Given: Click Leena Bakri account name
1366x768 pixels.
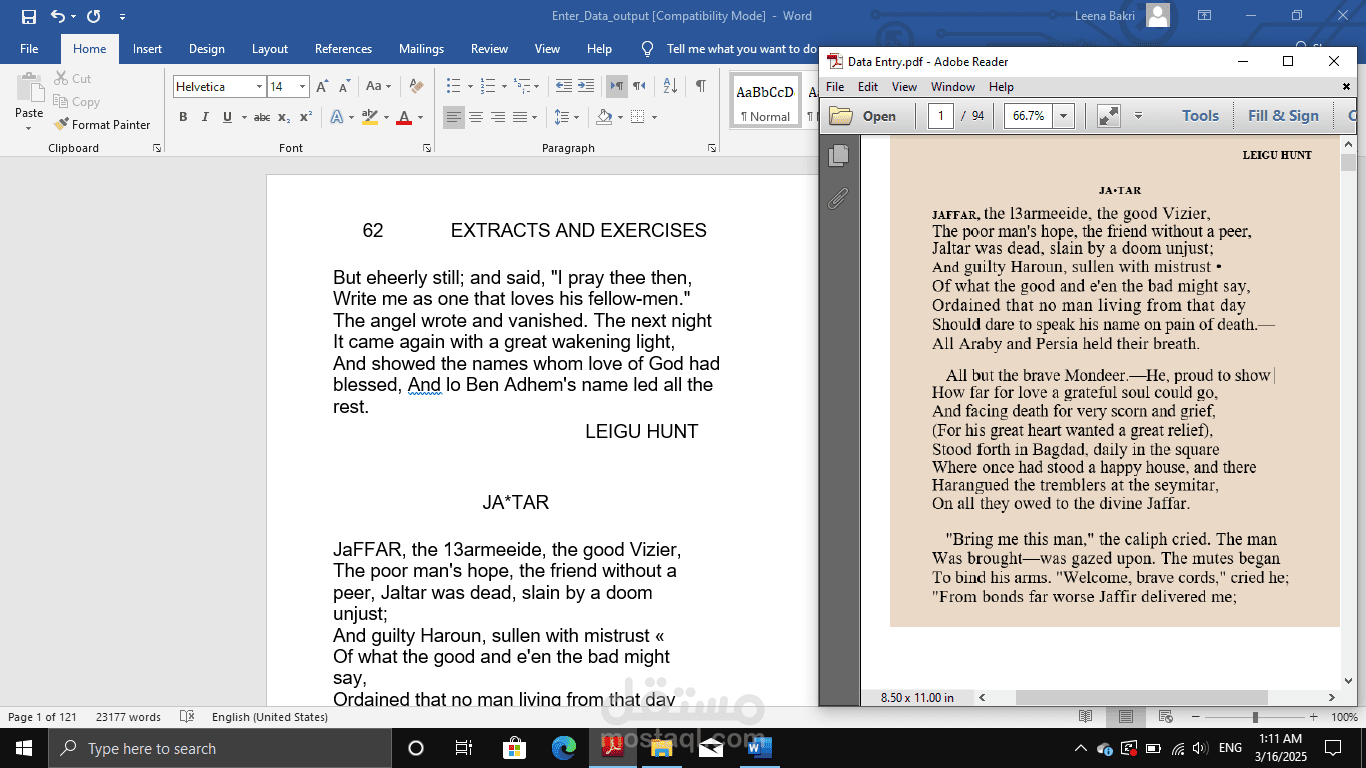Looking at the screenshot, I should click(1105, 16).
